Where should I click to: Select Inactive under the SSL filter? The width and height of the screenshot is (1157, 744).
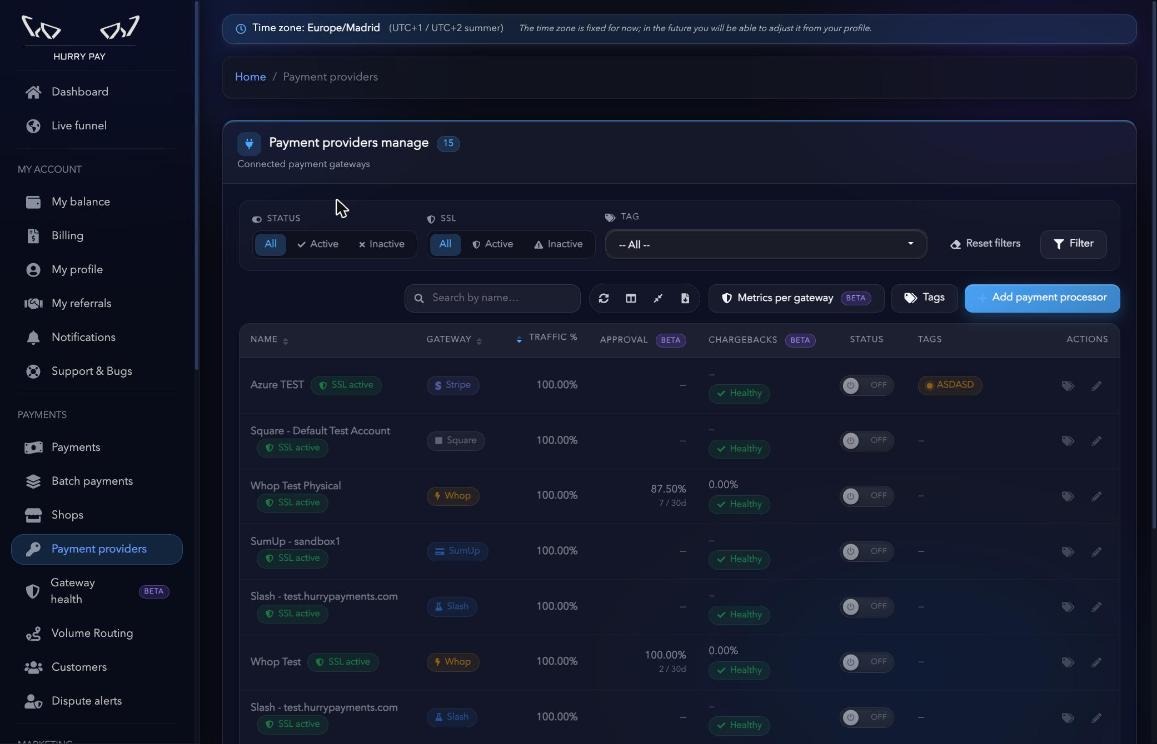(x=559, y=244)
